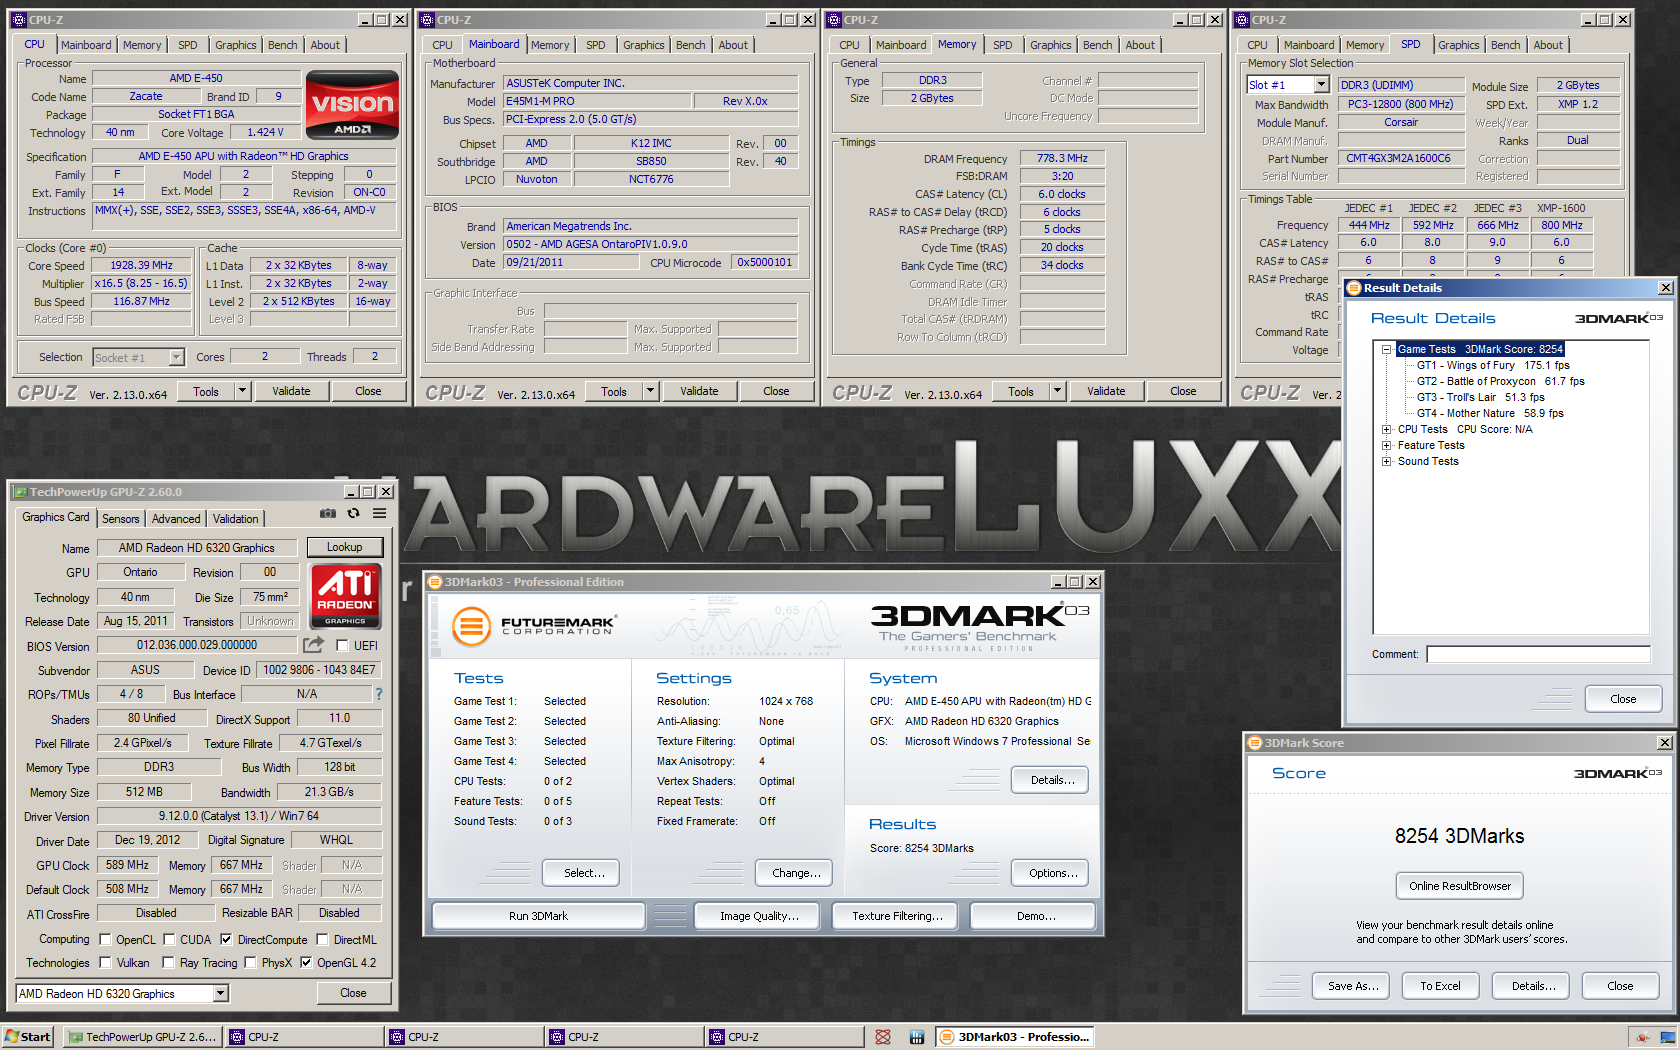Open the GPU-Z hamburger menu icon
1680x1050 pixels.
tap(380, 513)
